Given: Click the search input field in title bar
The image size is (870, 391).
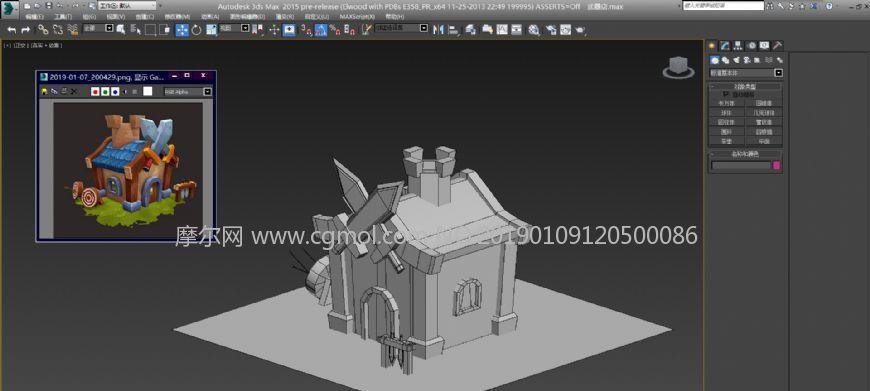Looking at the screenshot, I should pos(724,6).
